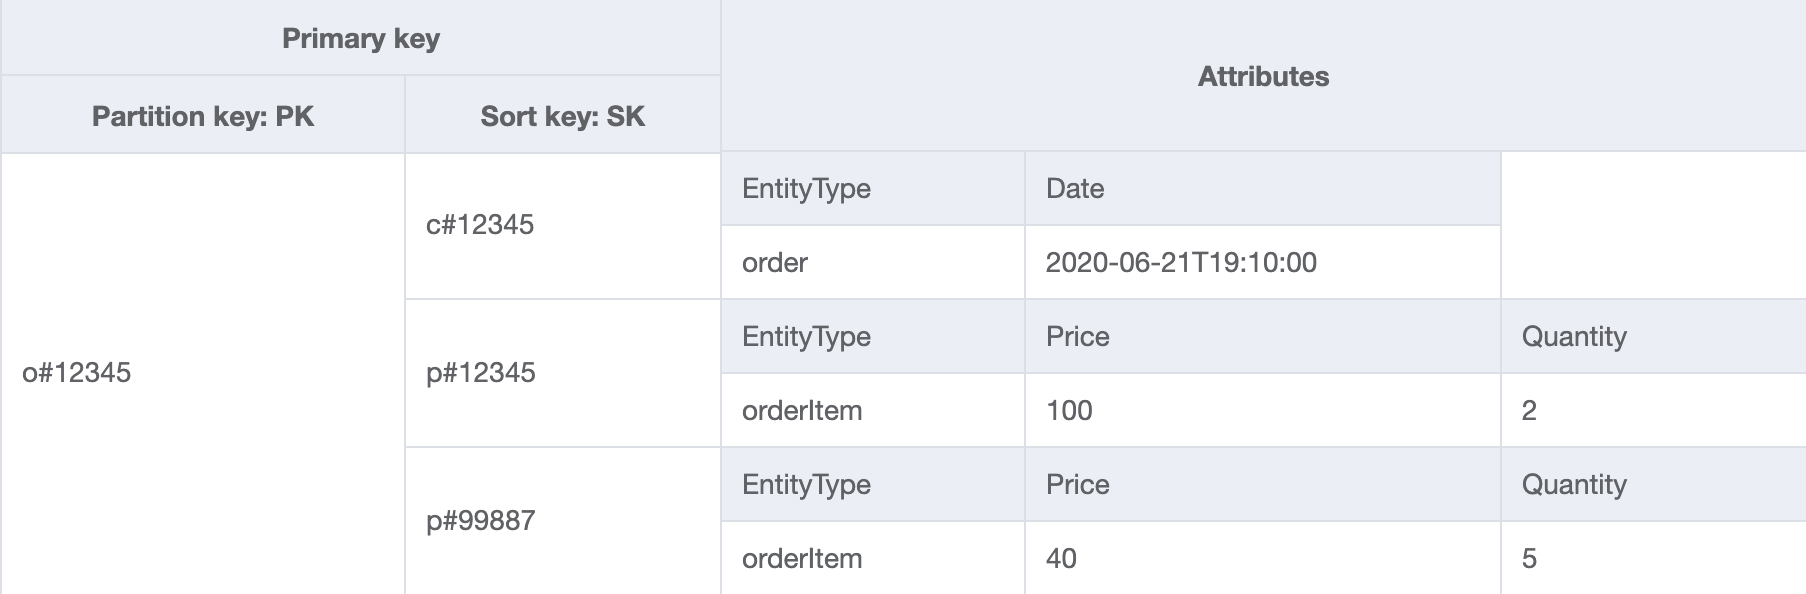Select the 2020-06-21T19:10:00 date value
Screen dimensions: 1806x594
1263,262
